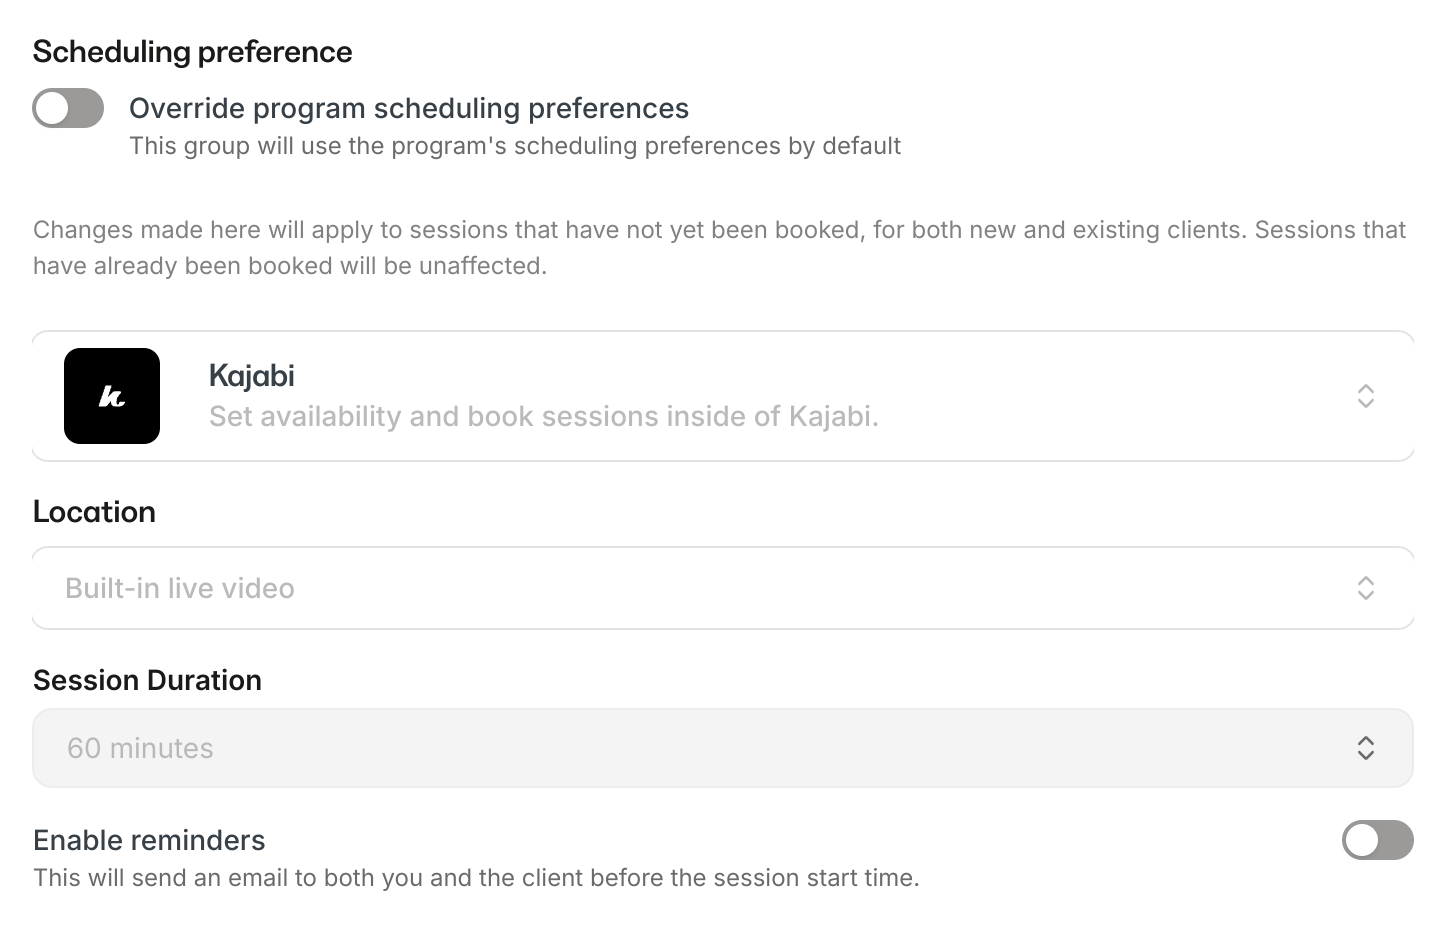The height and width of the screenshot is (928, 1446).
Task: Click the Kajabi title text
Action: click(251, 375)
